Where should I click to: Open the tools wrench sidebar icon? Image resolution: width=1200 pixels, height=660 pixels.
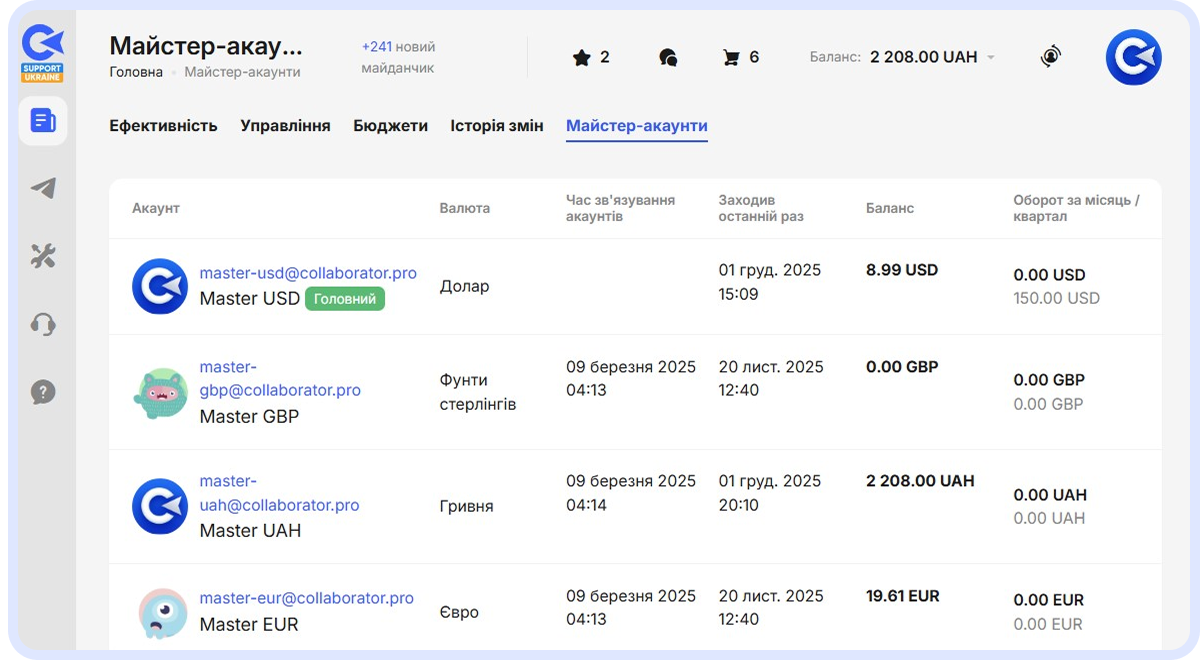pyautogui.click(x=43, y=257)
